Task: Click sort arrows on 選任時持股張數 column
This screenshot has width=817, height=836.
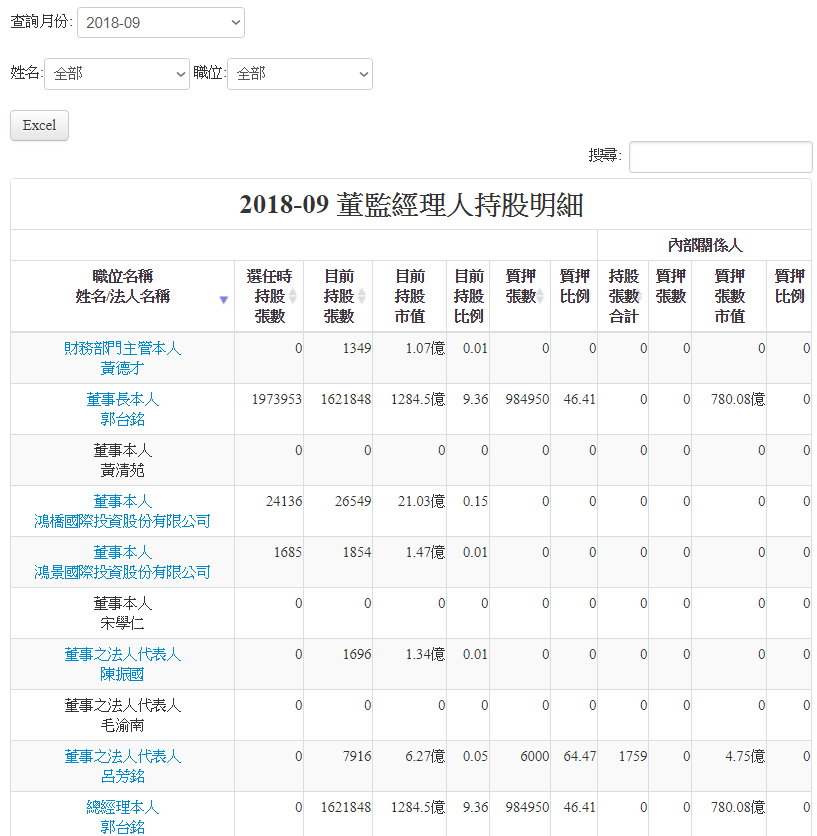Action: (293, 297)
